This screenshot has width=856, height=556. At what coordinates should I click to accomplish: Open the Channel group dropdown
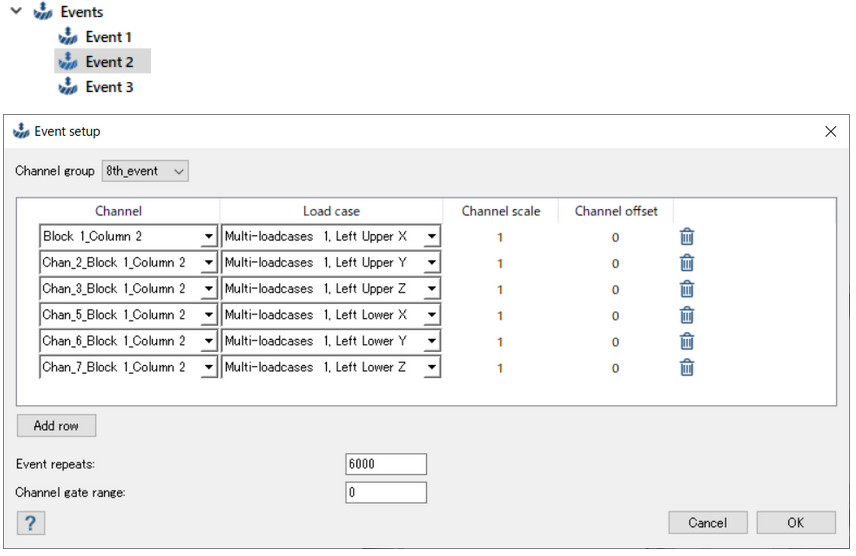[145, 171]
